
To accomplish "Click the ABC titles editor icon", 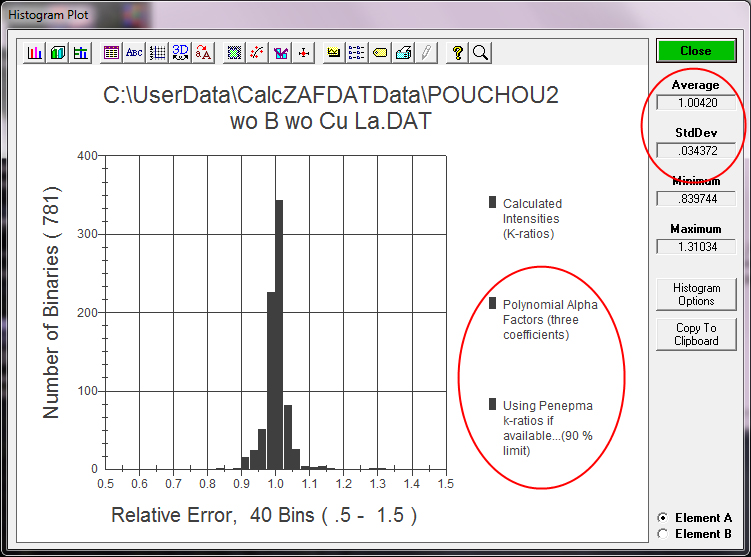I will [x=134, y=53].
